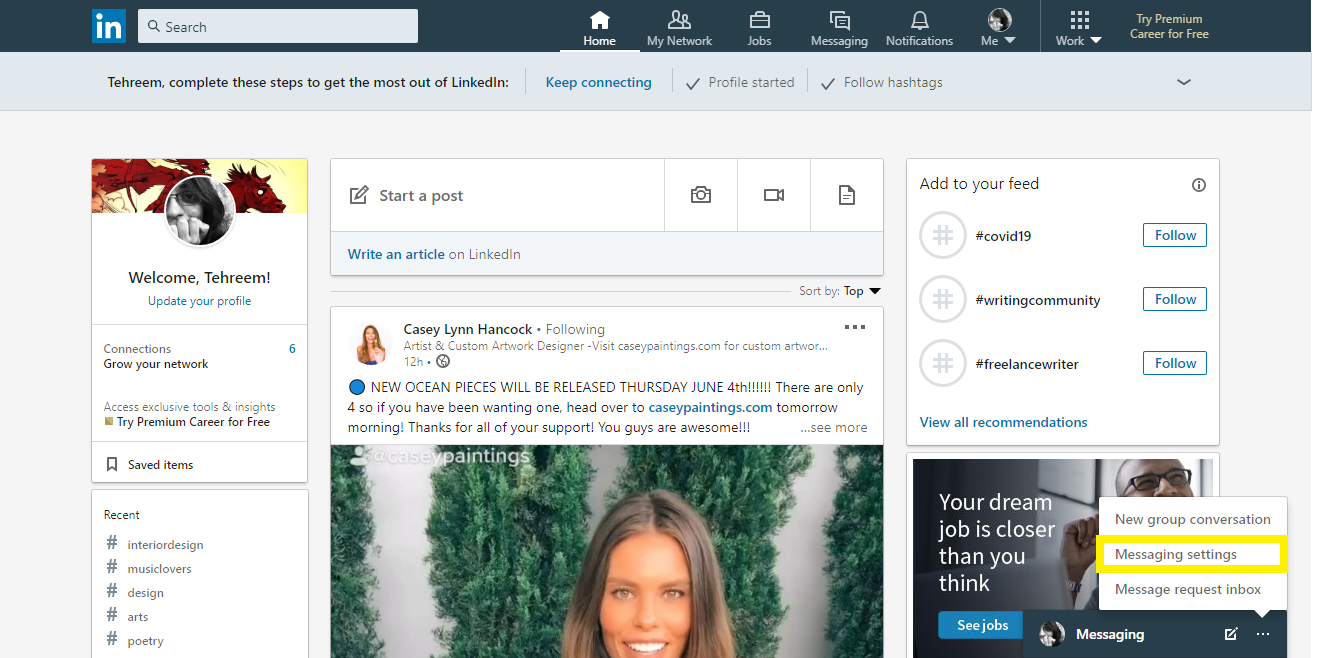Focus the Search field
Screen dimensions: 1326x658
[278, 26]
